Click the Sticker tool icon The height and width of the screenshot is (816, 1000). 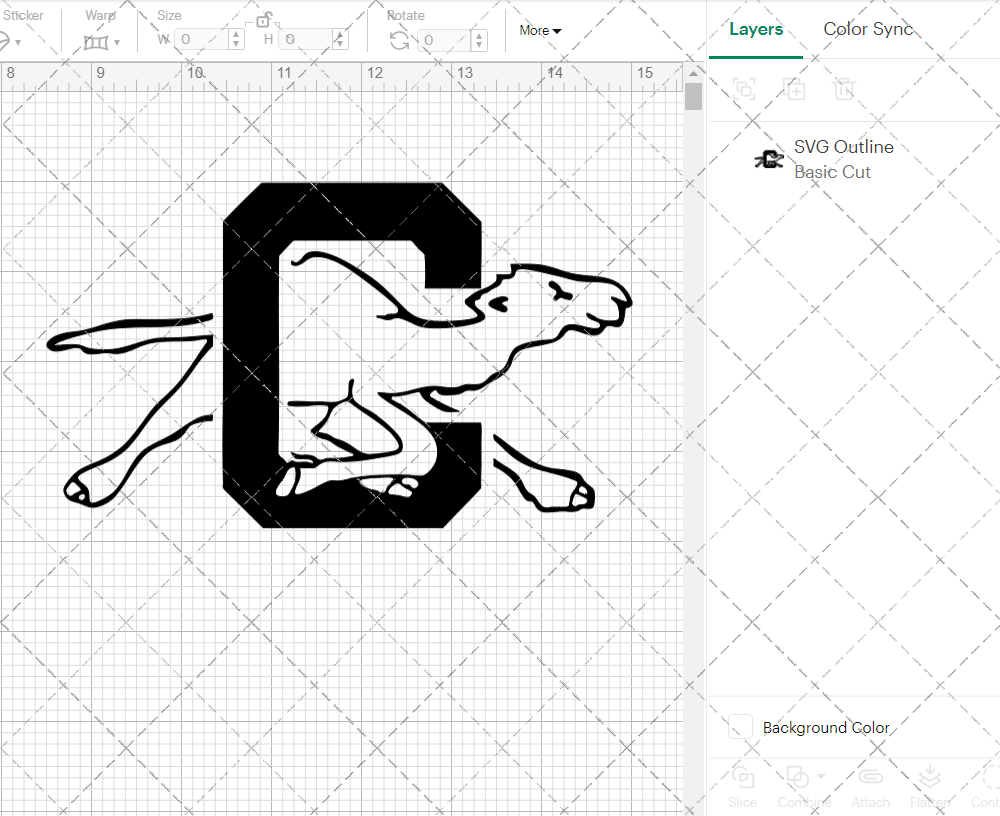[4, 40]
